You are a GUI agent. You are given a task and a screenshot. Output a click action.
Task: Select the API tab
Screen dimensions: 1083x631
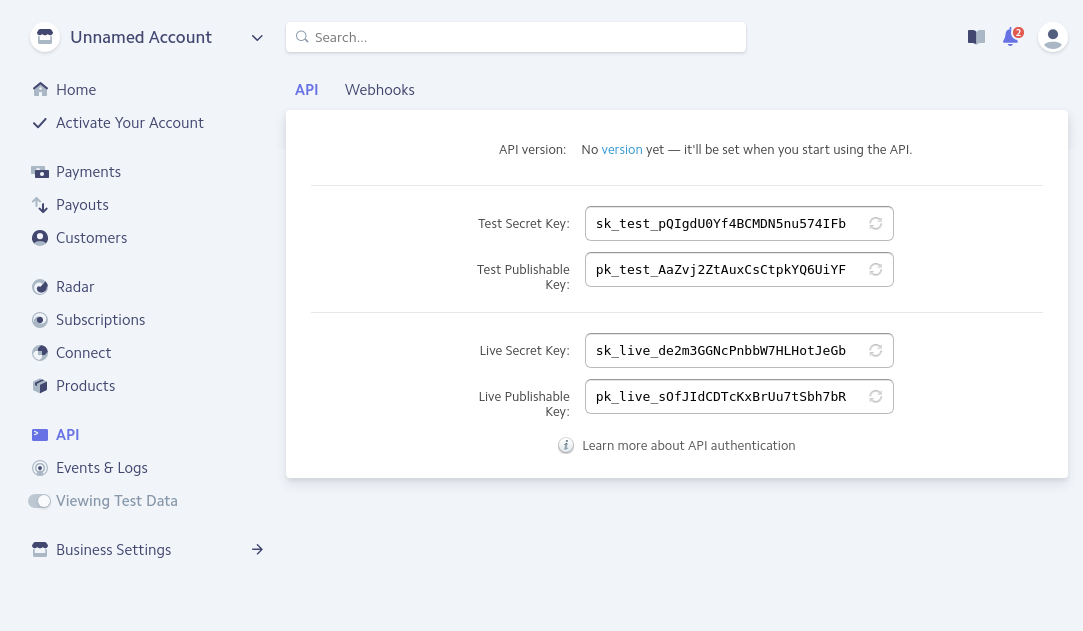click(x=306, y=90)
